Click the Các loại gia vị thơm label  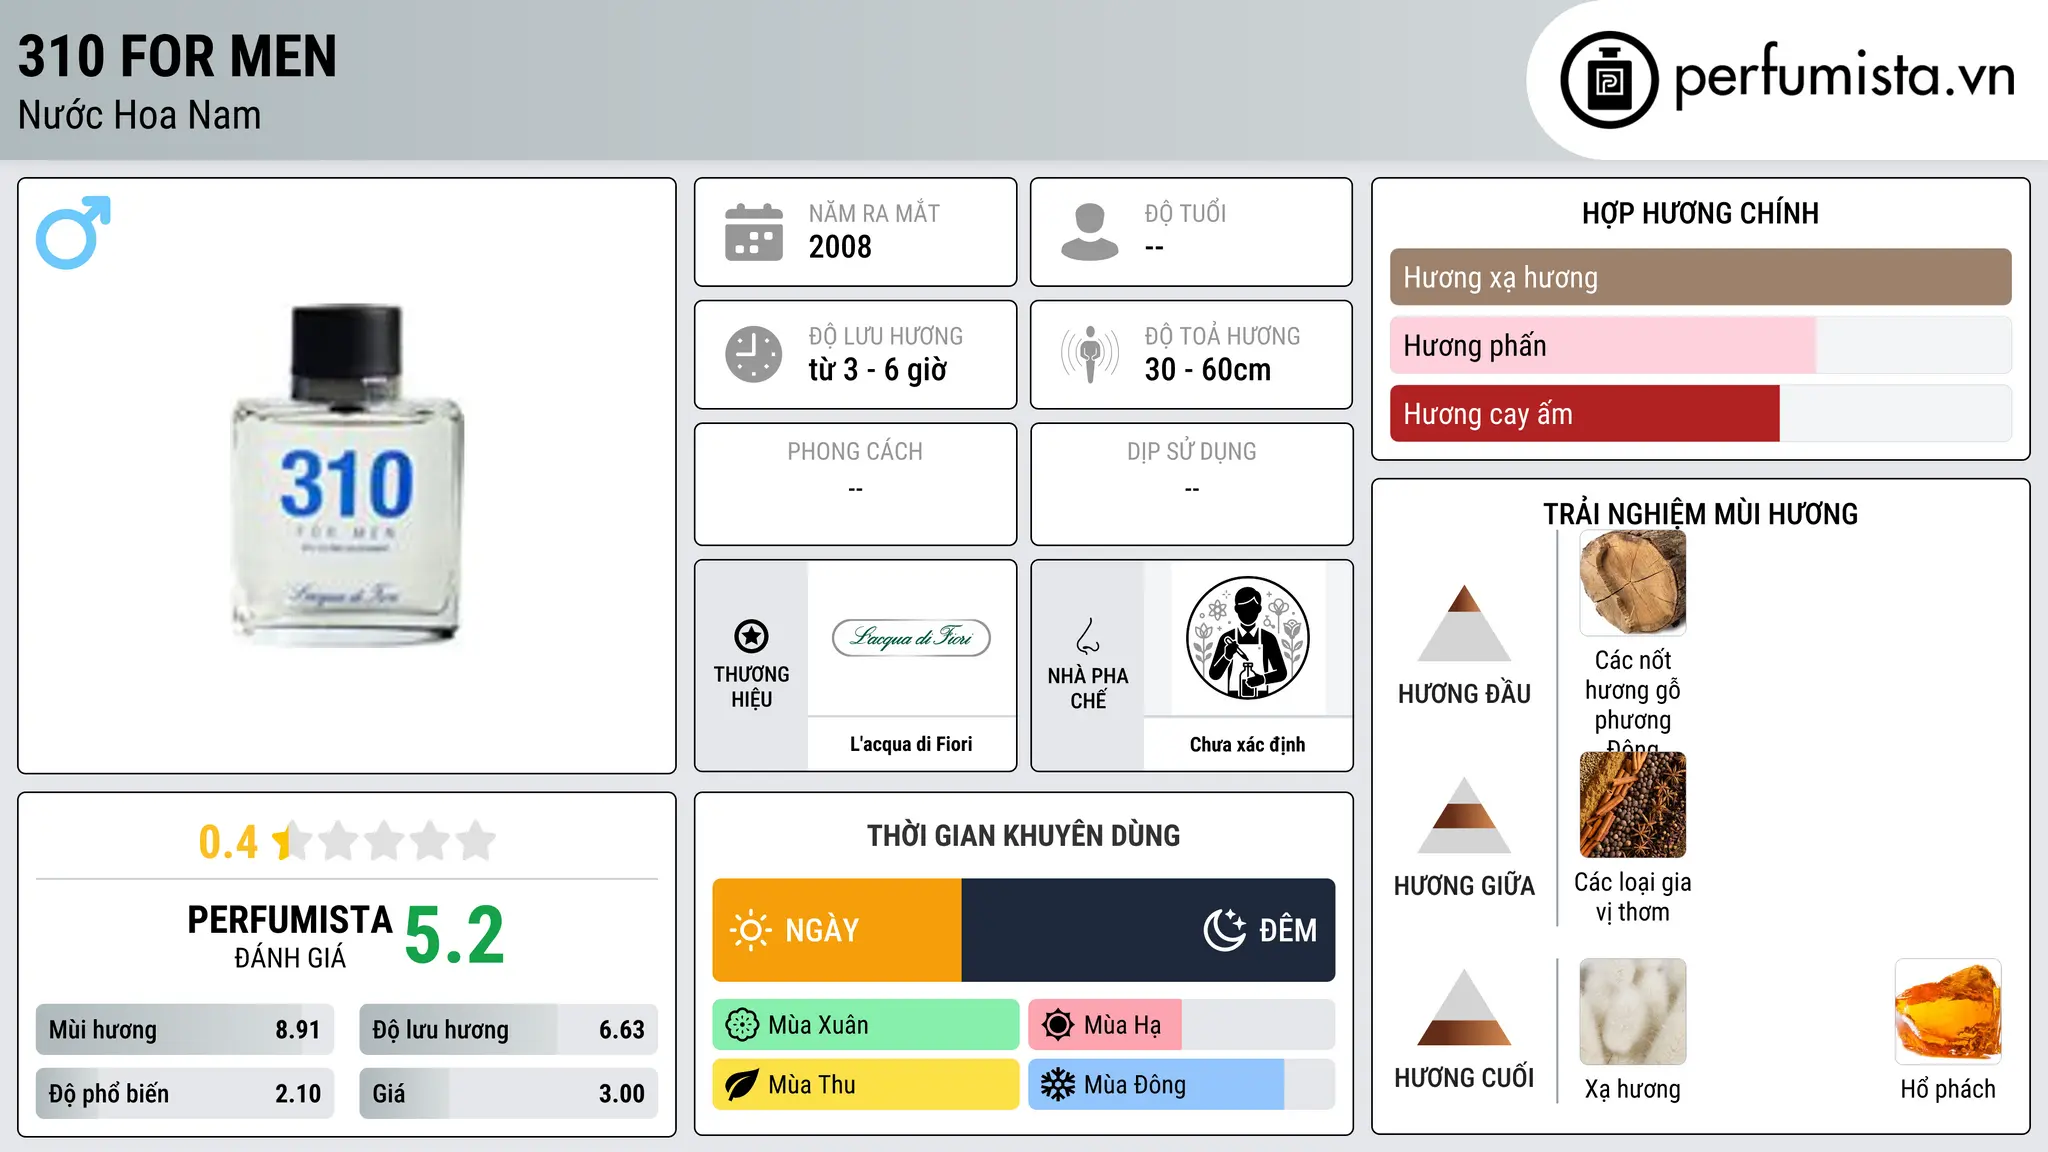point(1632,897)
